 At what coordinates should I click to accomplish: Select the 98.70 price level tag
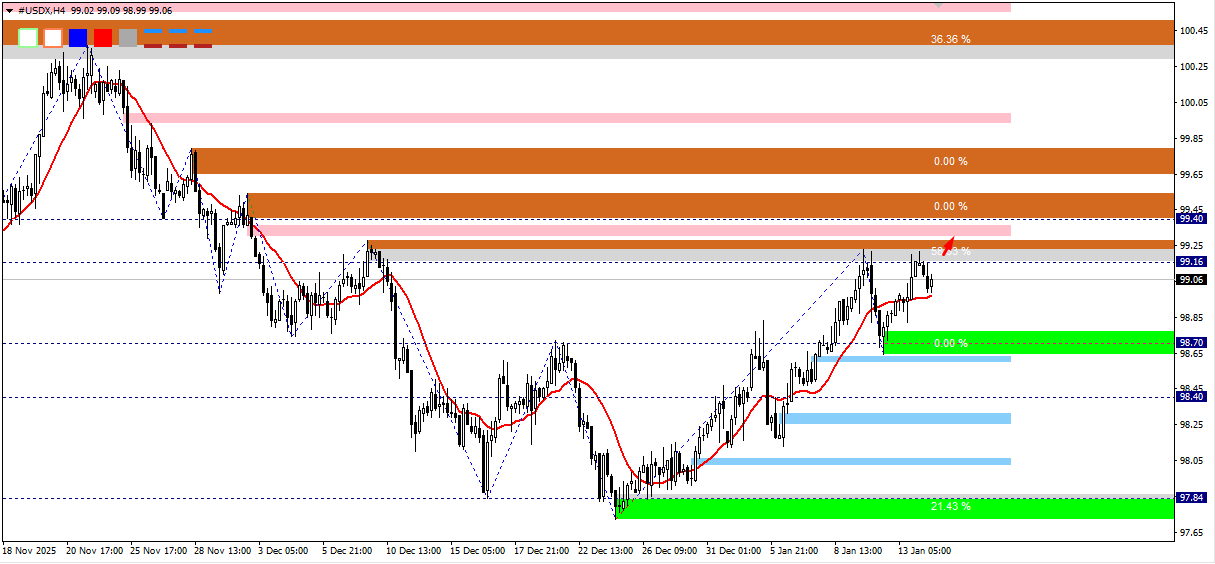(1191, 342)
